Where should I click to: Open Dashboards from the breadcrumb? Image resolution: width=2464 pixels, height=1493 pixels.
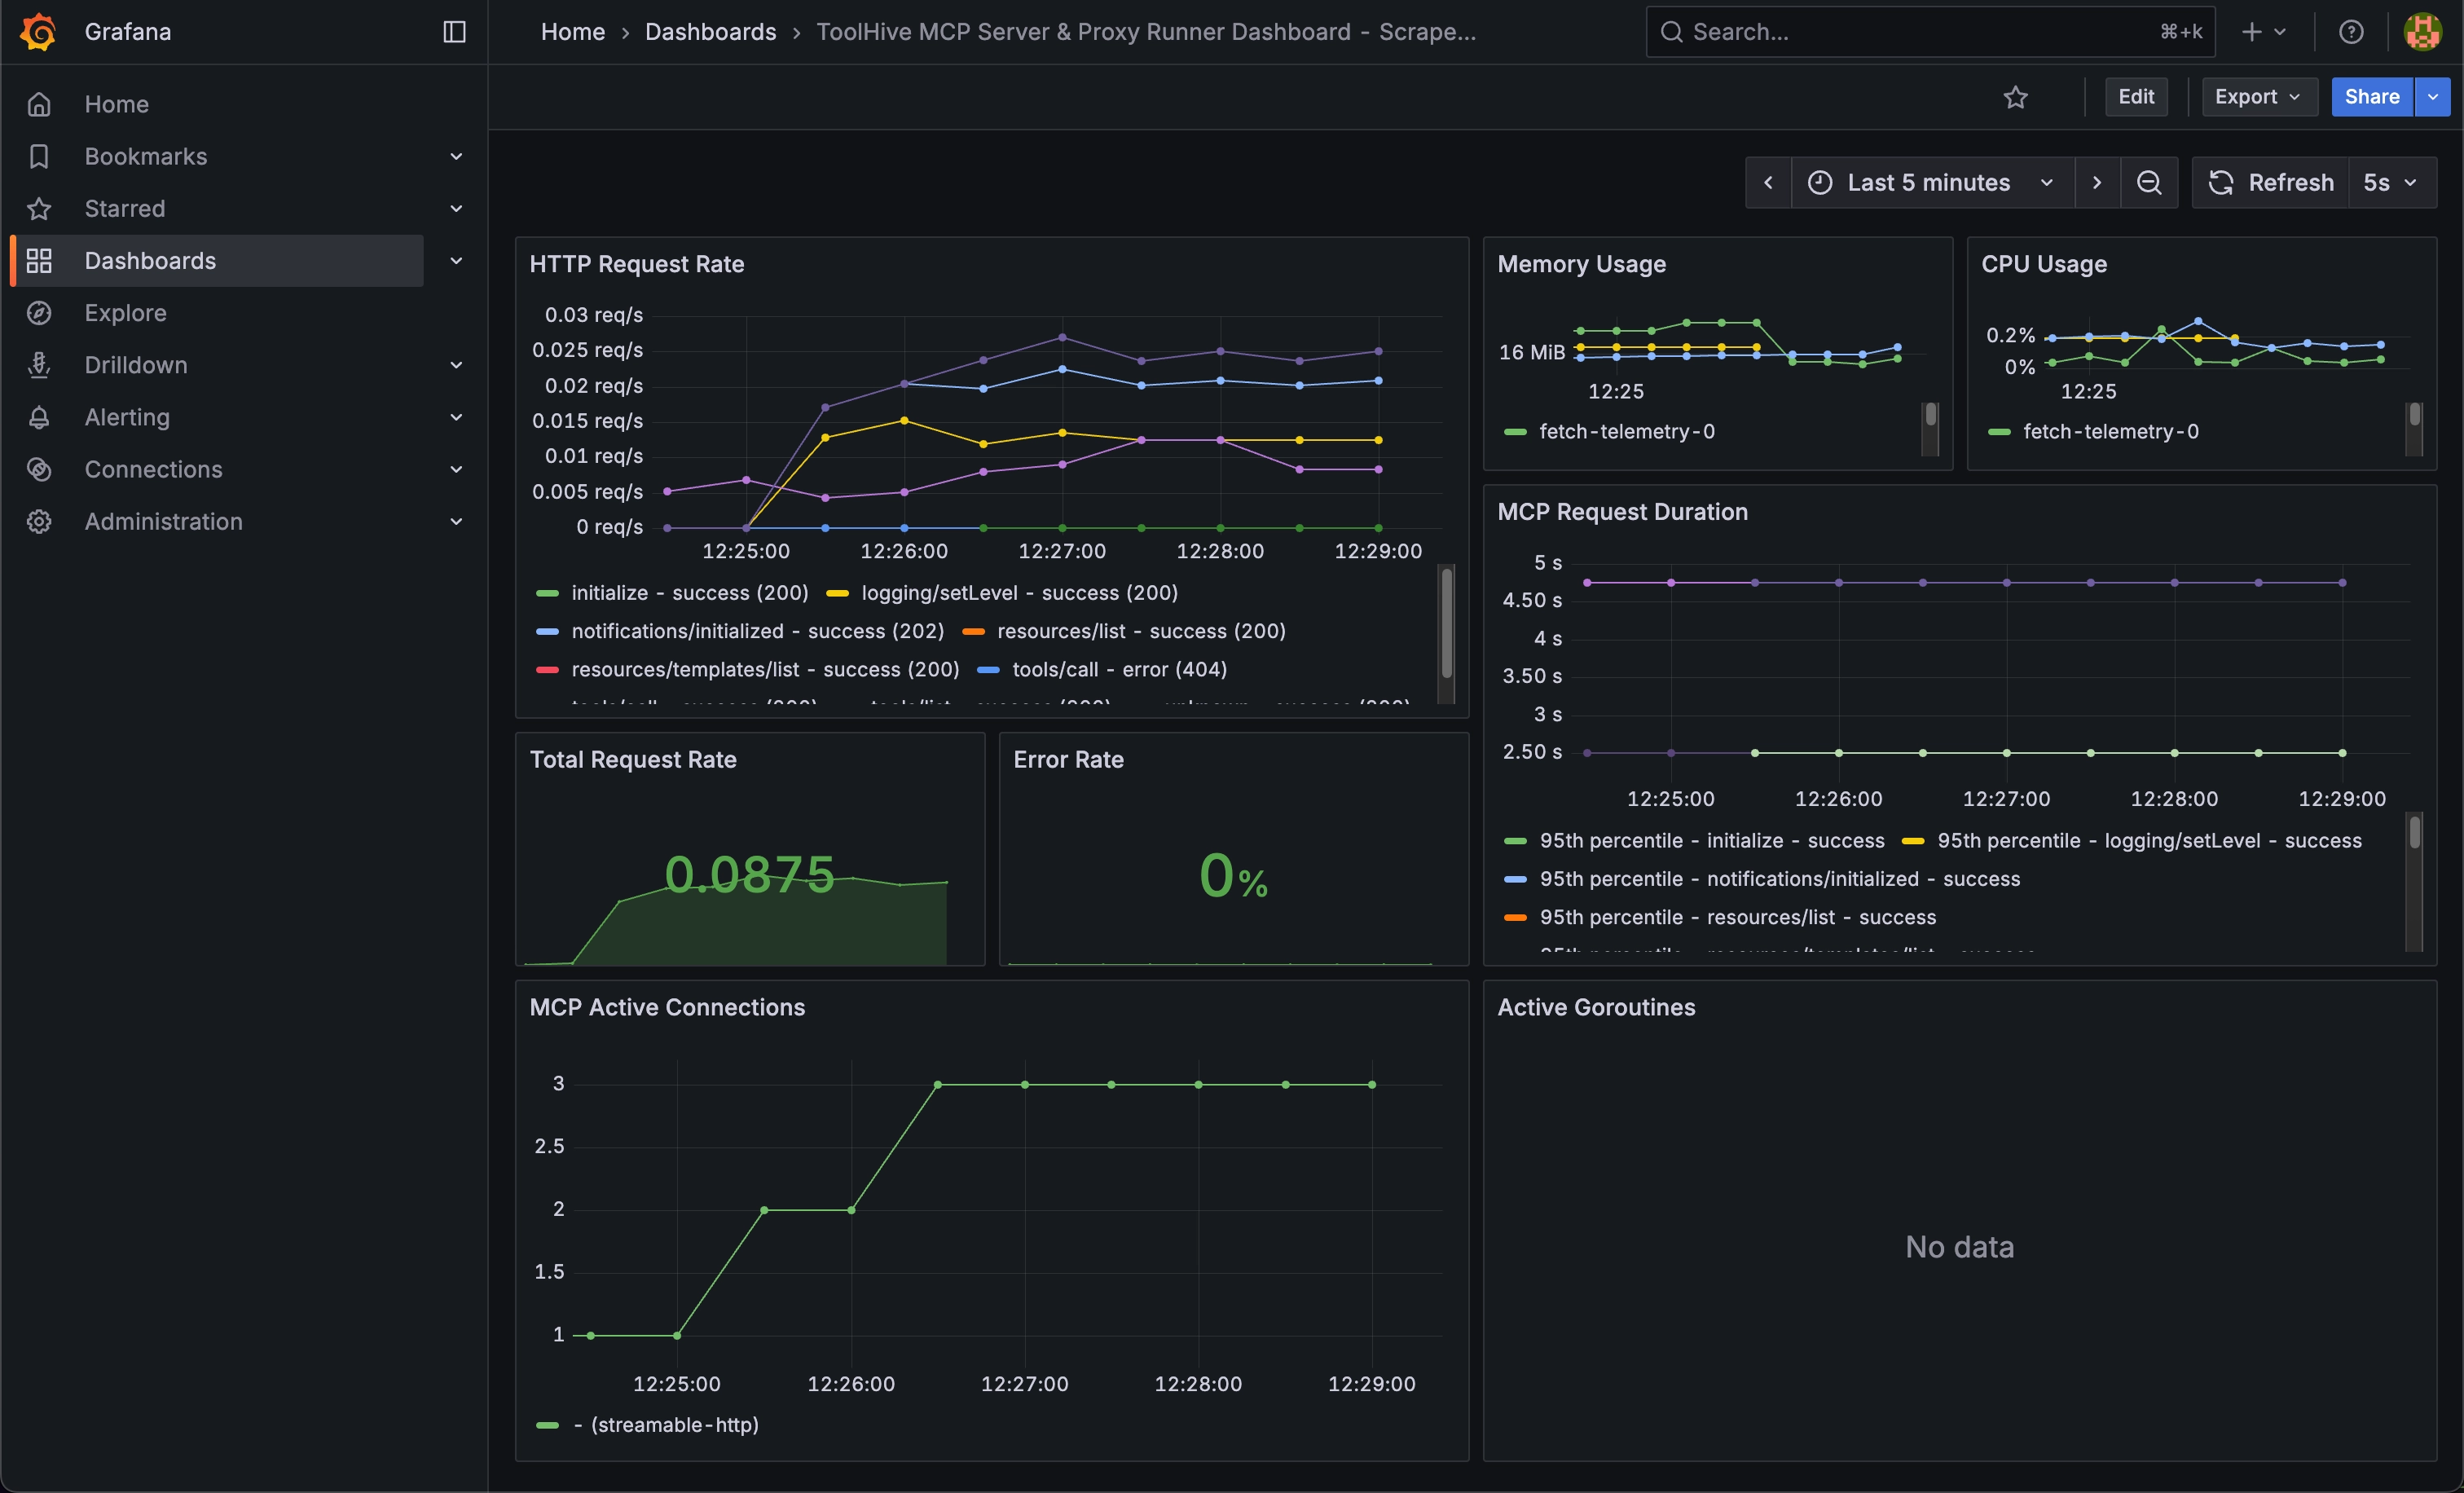tap(710, 31)
